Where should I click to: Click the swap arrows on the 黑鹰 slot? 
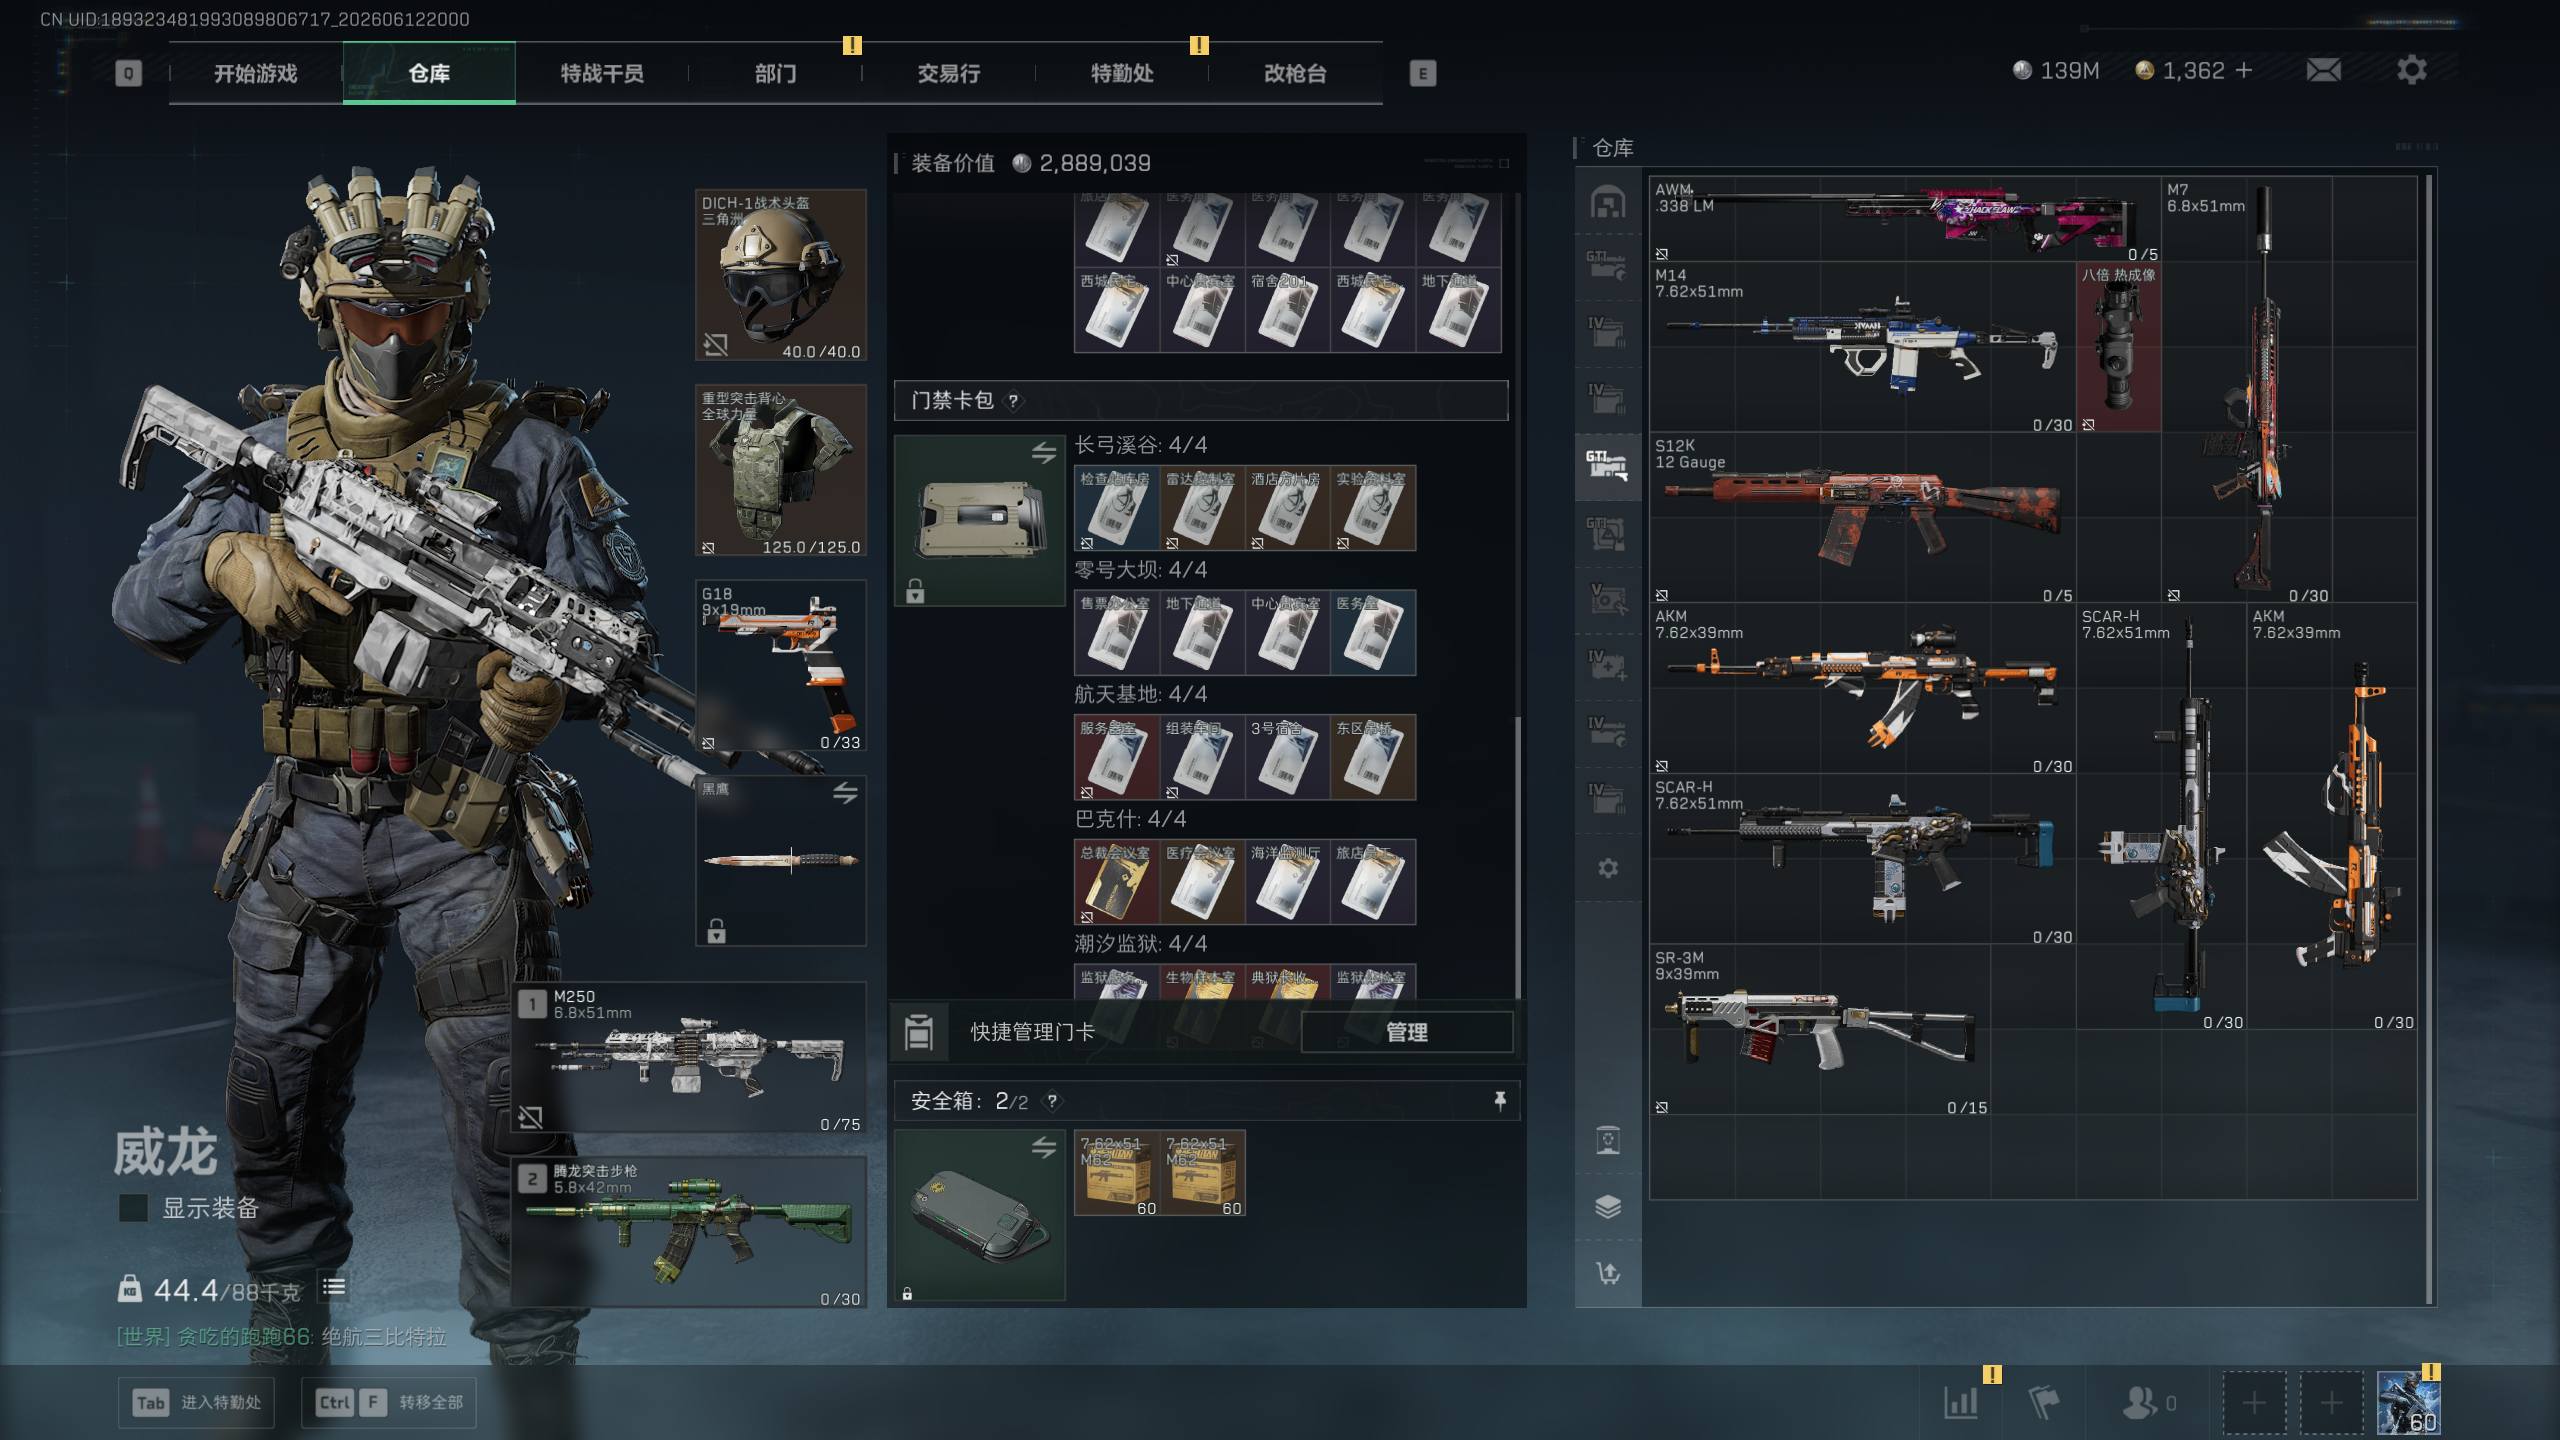tap(845, 794)
